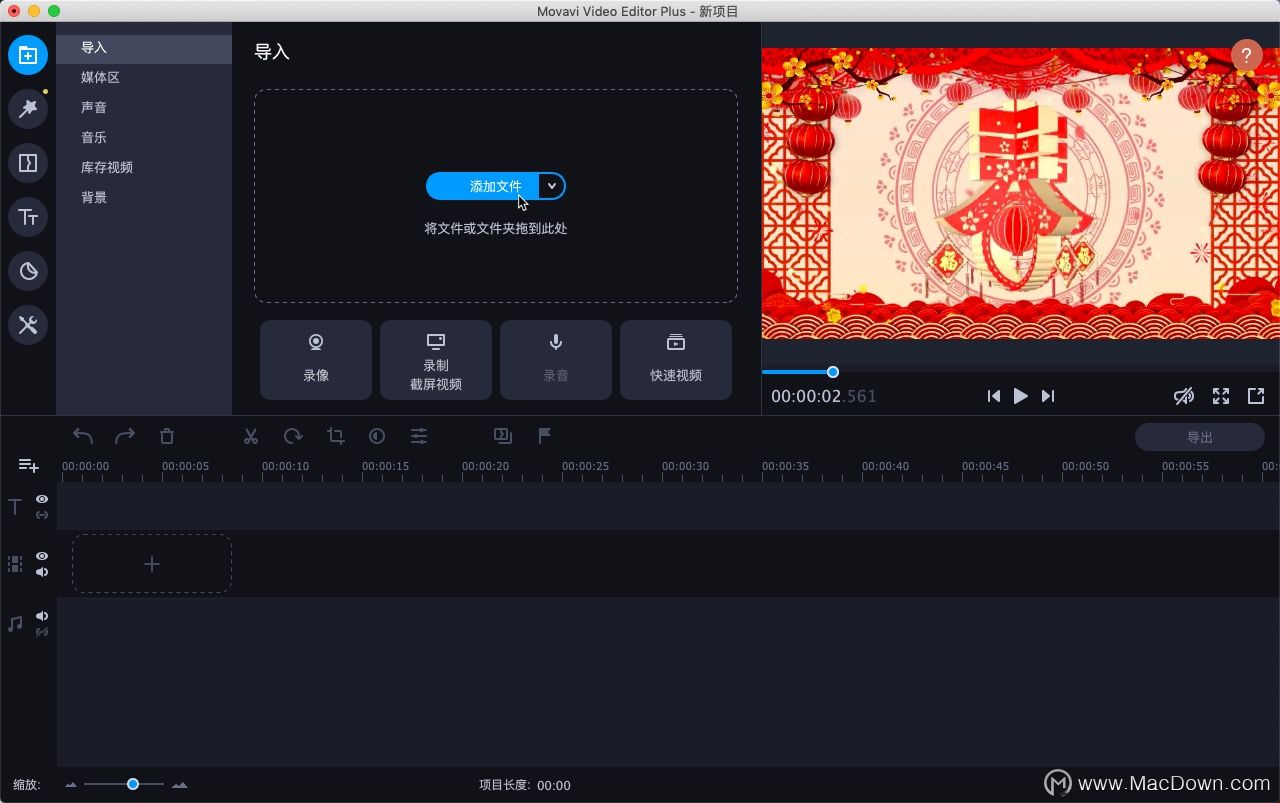Play the preview video
This screenshot has width=1280, height=803.
1020,396
